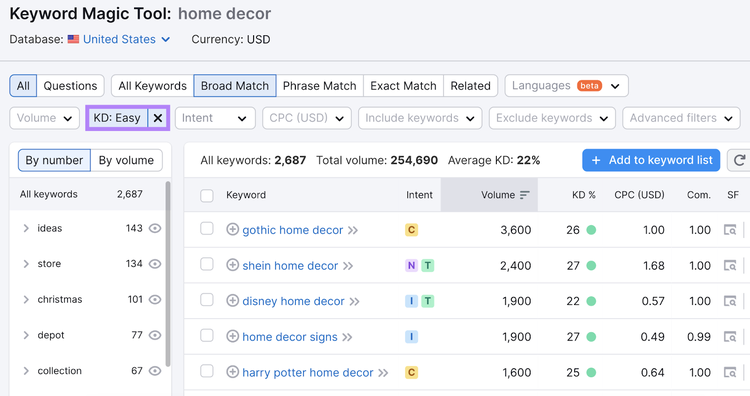Open double-arrow next to disney home decor

354,302
